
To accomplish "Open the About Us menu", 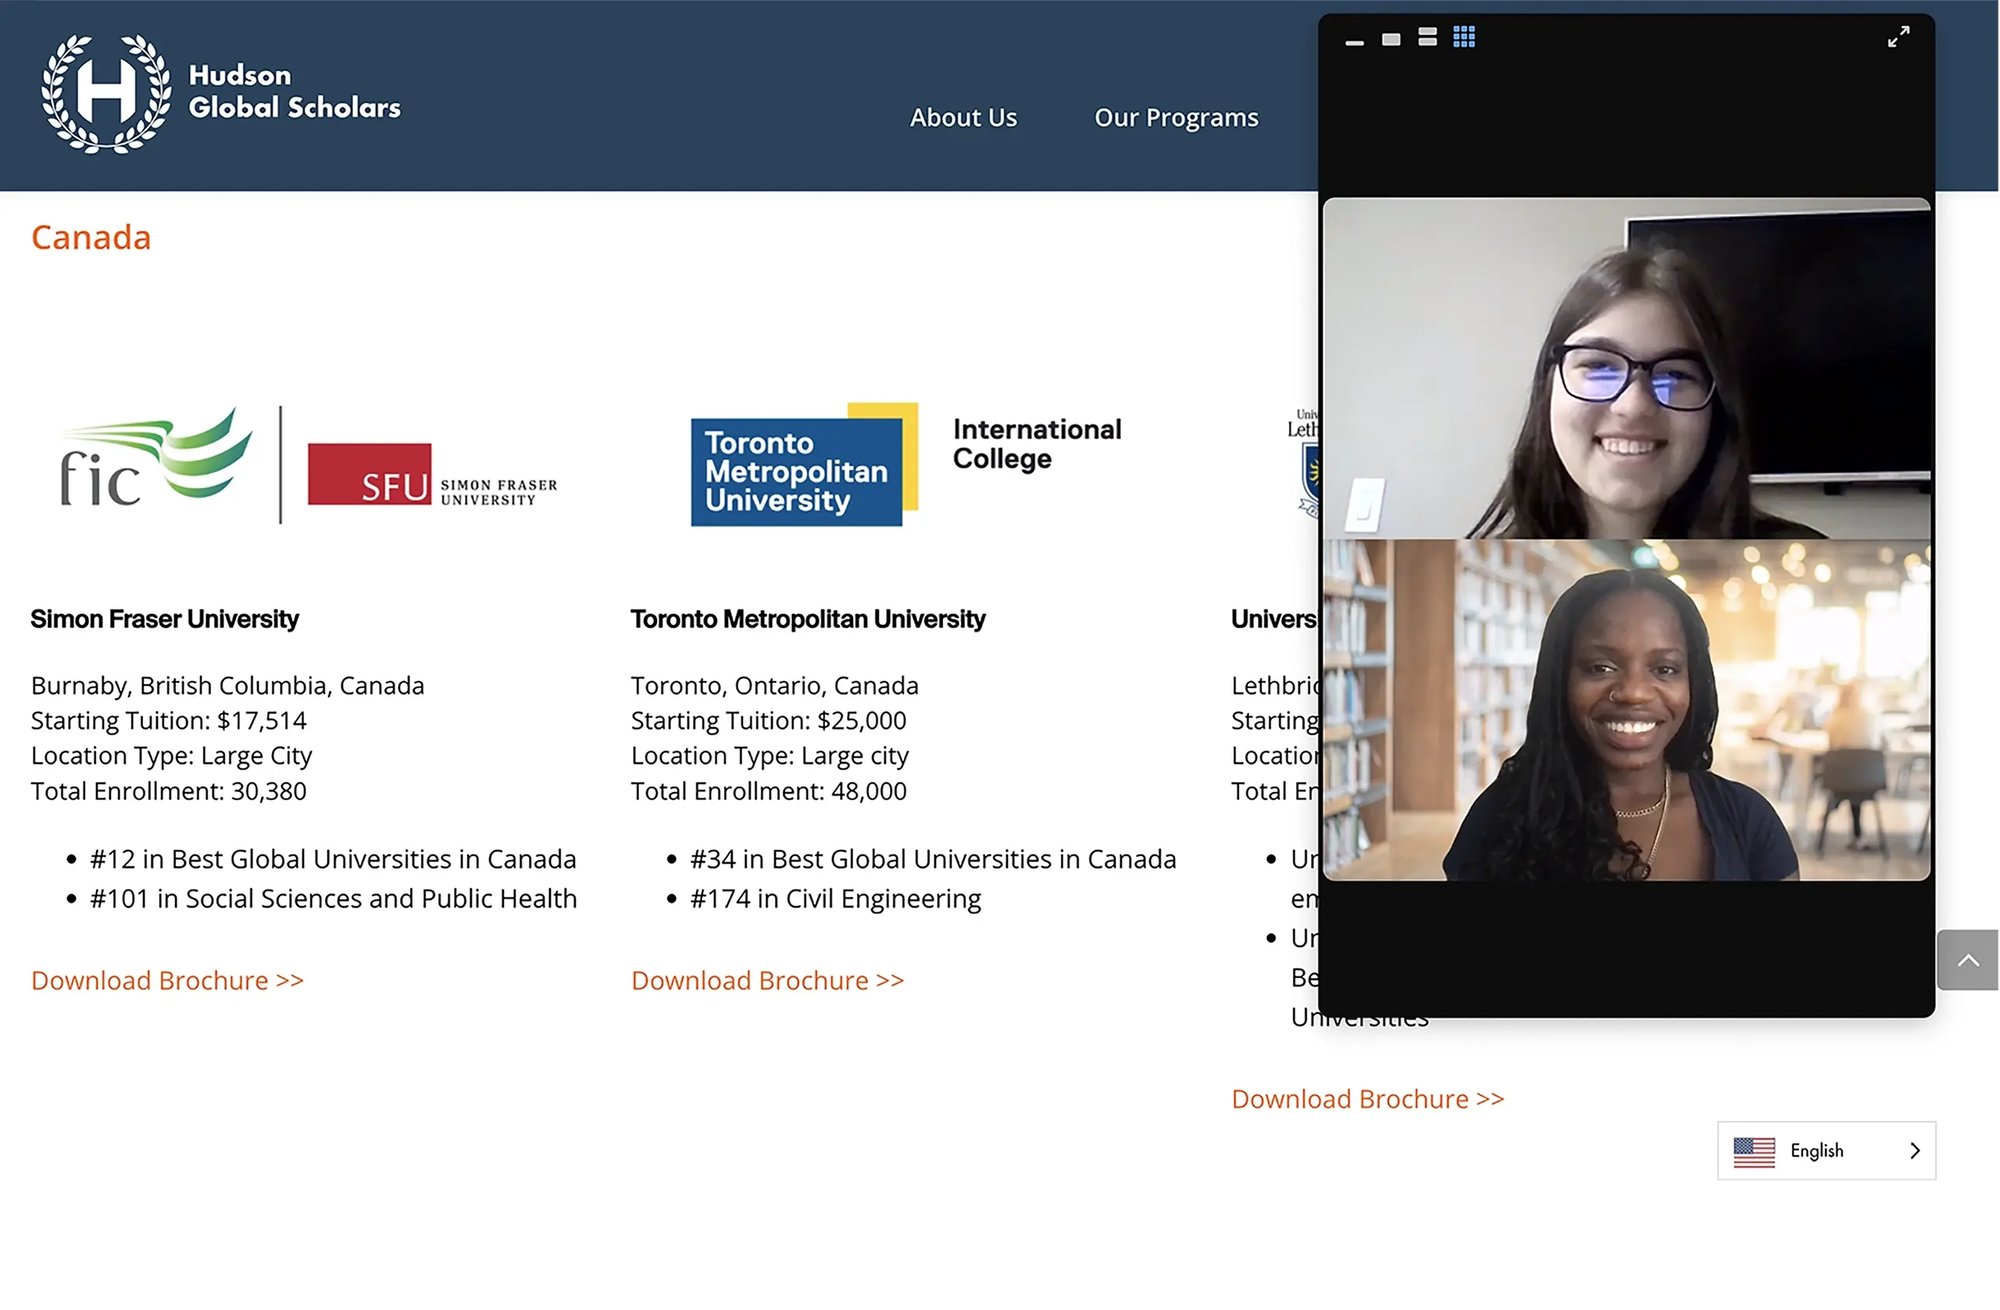I will 963,117.
